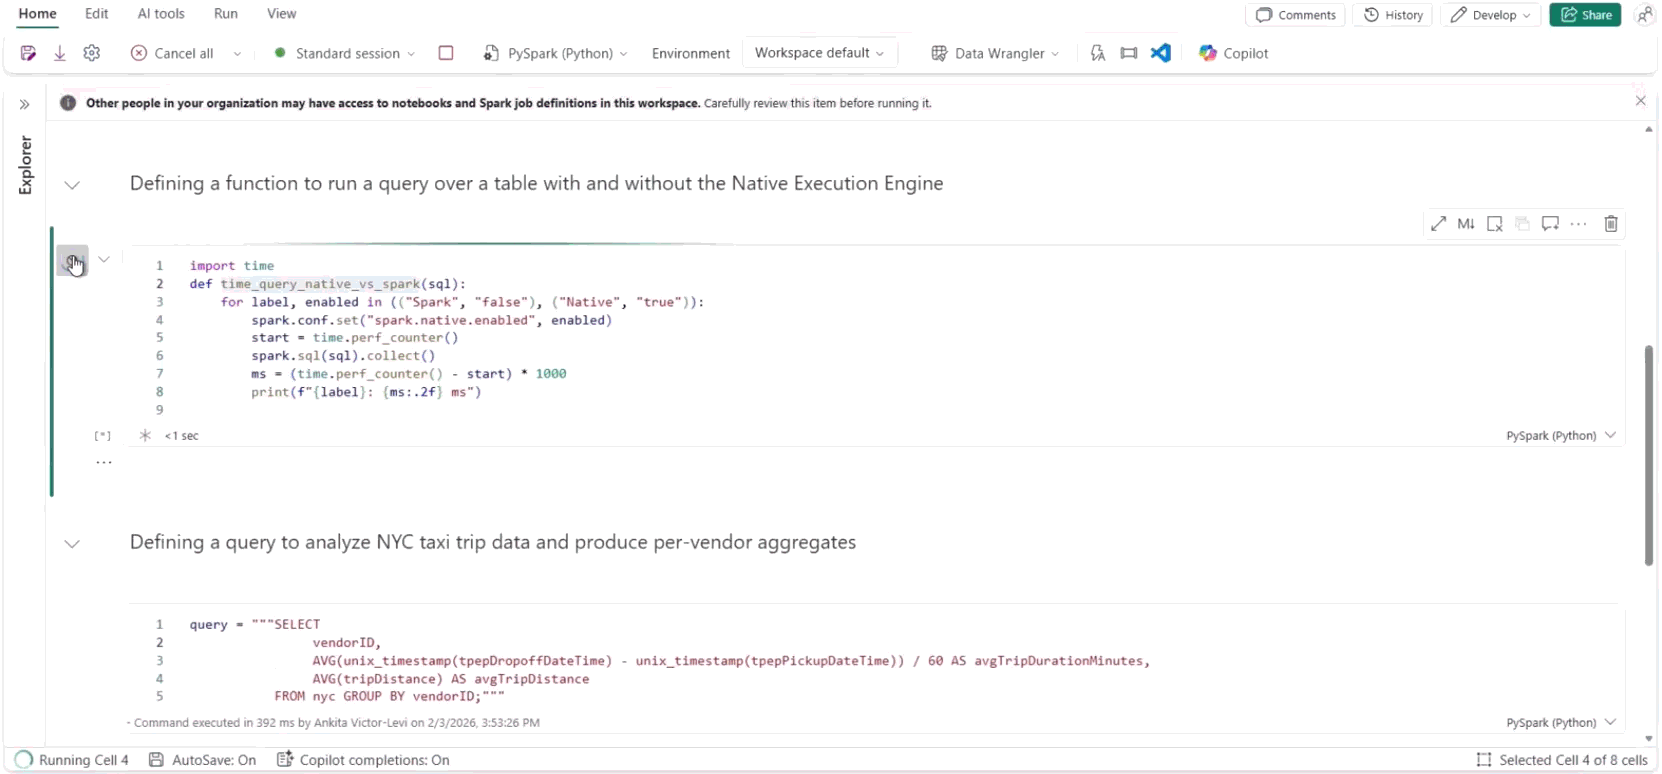The image size is (1662, 774).
Task: Click the info icon in warning banner
Action: click(x=68, y=103)
